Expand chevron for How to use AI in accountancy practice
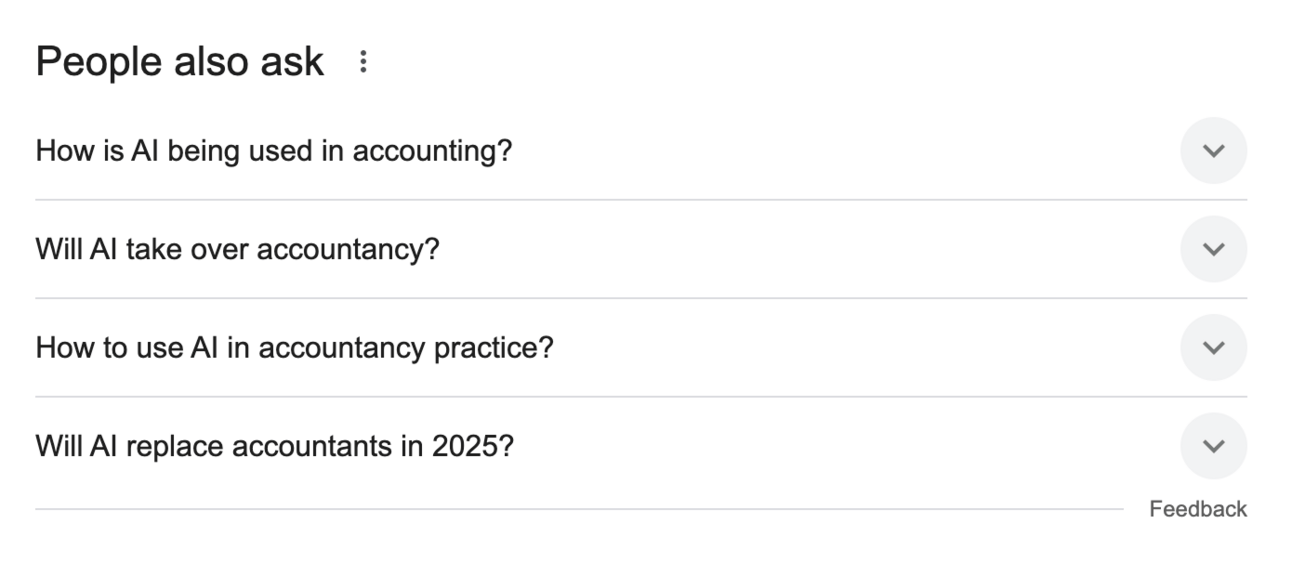Viewport: 1292px width, 563px height. pos(1213,347)
